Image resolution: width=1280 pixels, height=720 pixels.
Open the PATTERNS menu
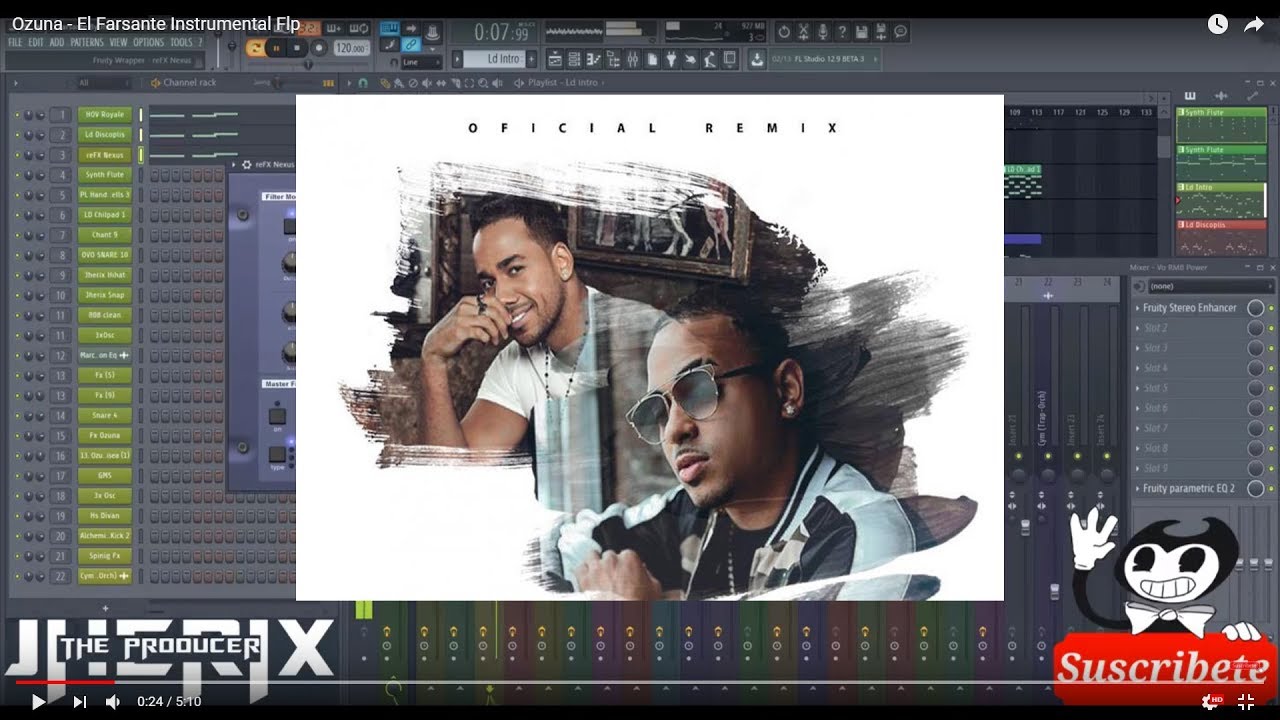(87, 43)
